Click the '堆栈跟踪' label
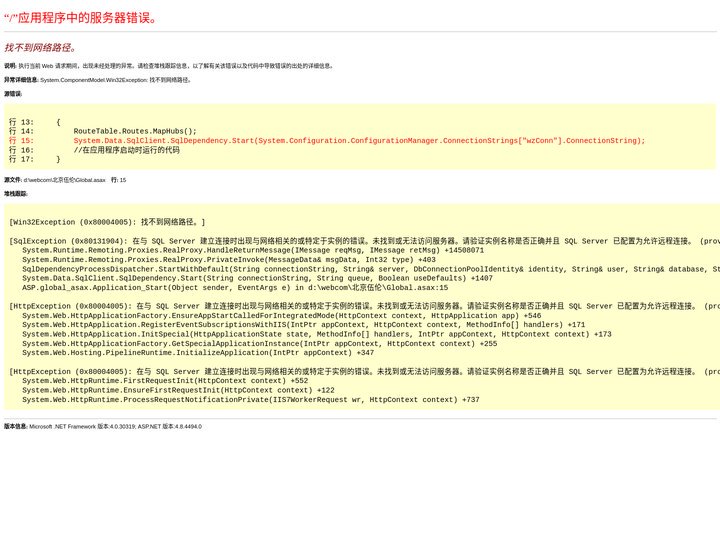720x540 pixels. coord(16,194)
